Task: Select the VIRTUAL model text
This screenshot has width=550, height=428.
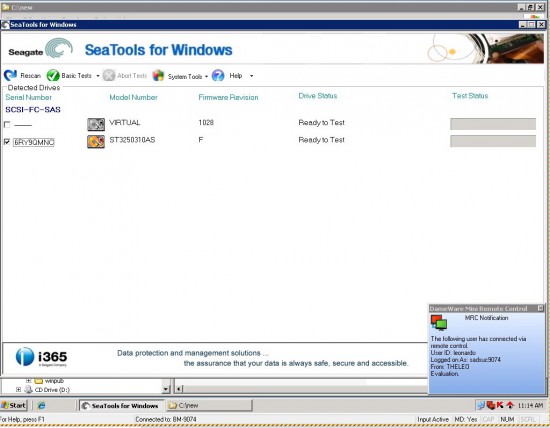Action: click(x=125, y=122)
